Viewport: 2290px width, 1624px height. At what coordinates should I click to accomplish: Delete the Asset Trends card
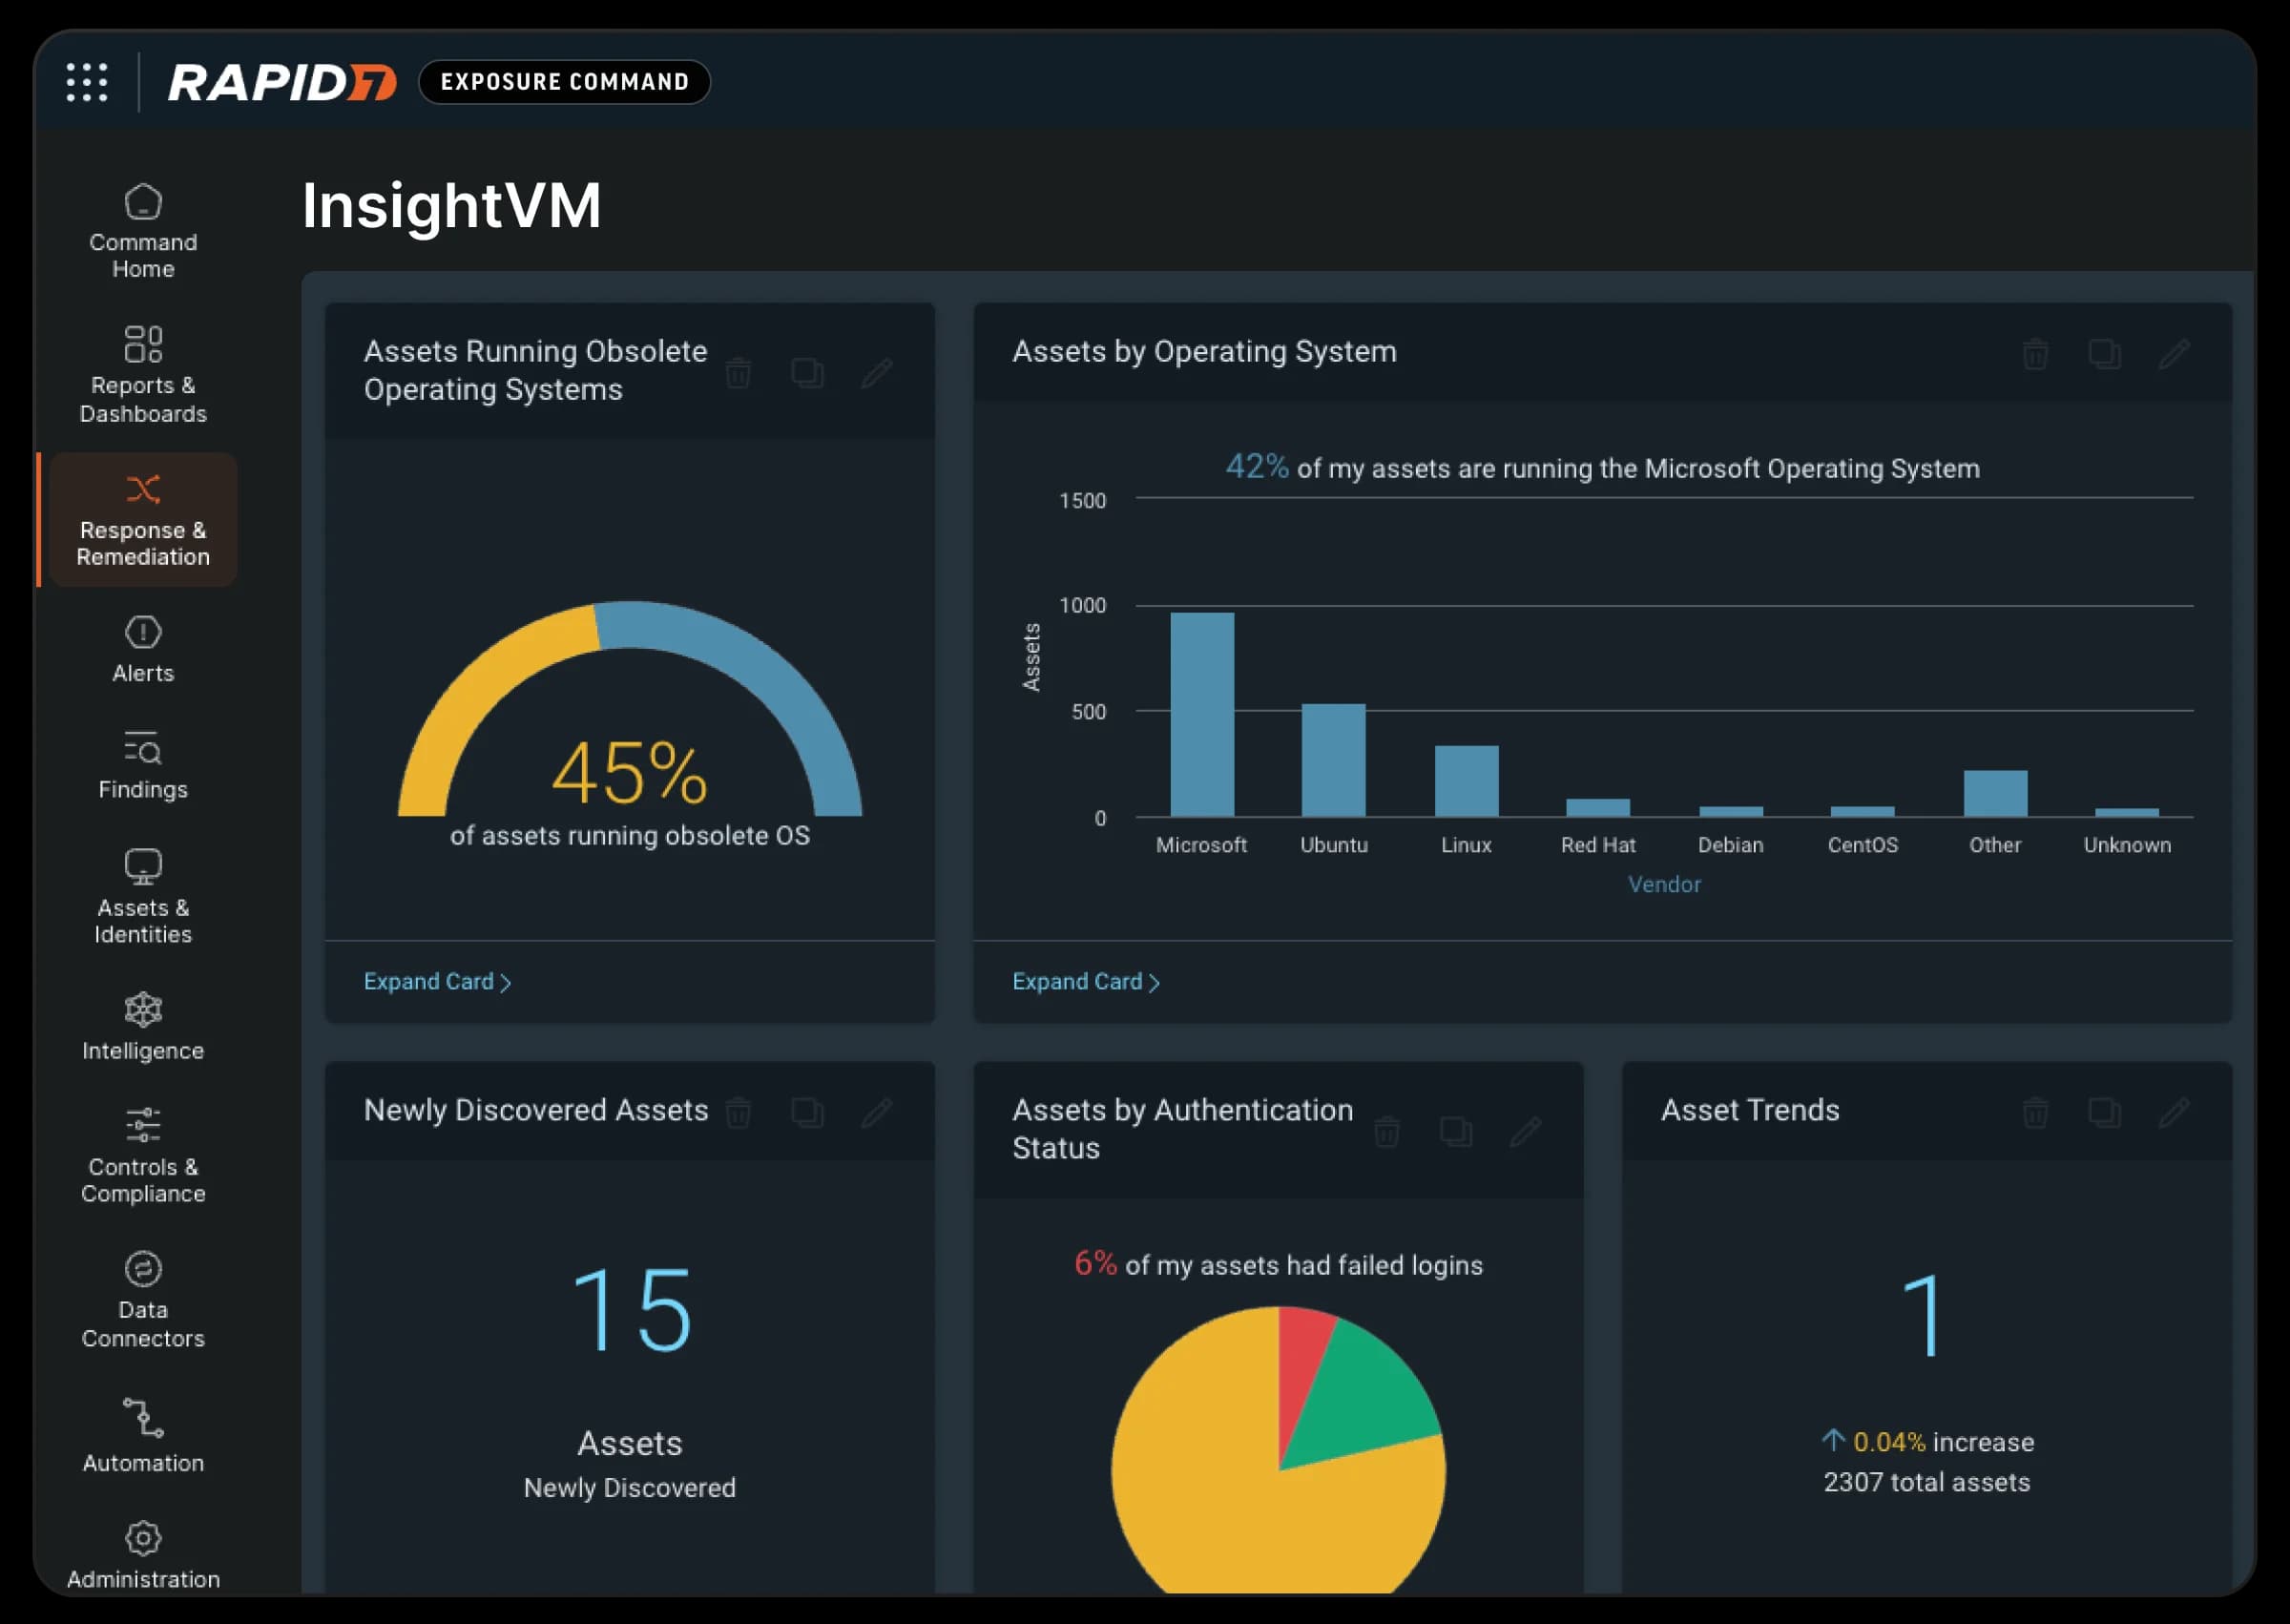tap(2035, 1112)
